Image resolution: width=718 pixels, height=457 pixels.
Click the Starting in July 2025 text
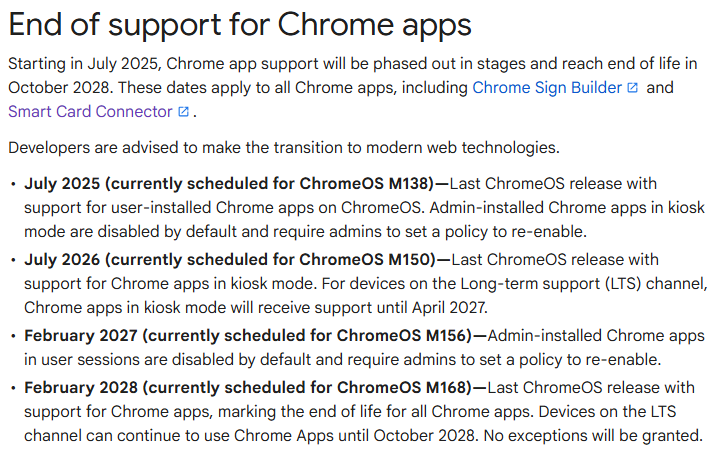pyautogui.click(x=84, y=64)
